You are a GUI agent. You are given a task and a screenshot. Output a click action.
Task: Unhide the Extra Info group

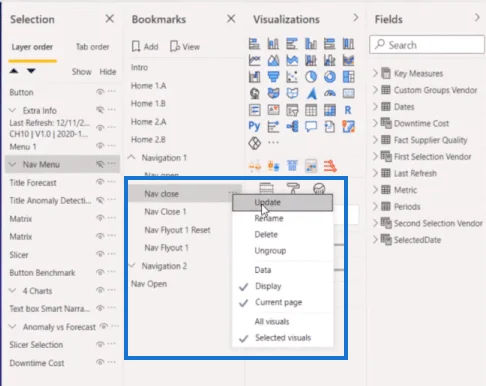coord(100,110)
